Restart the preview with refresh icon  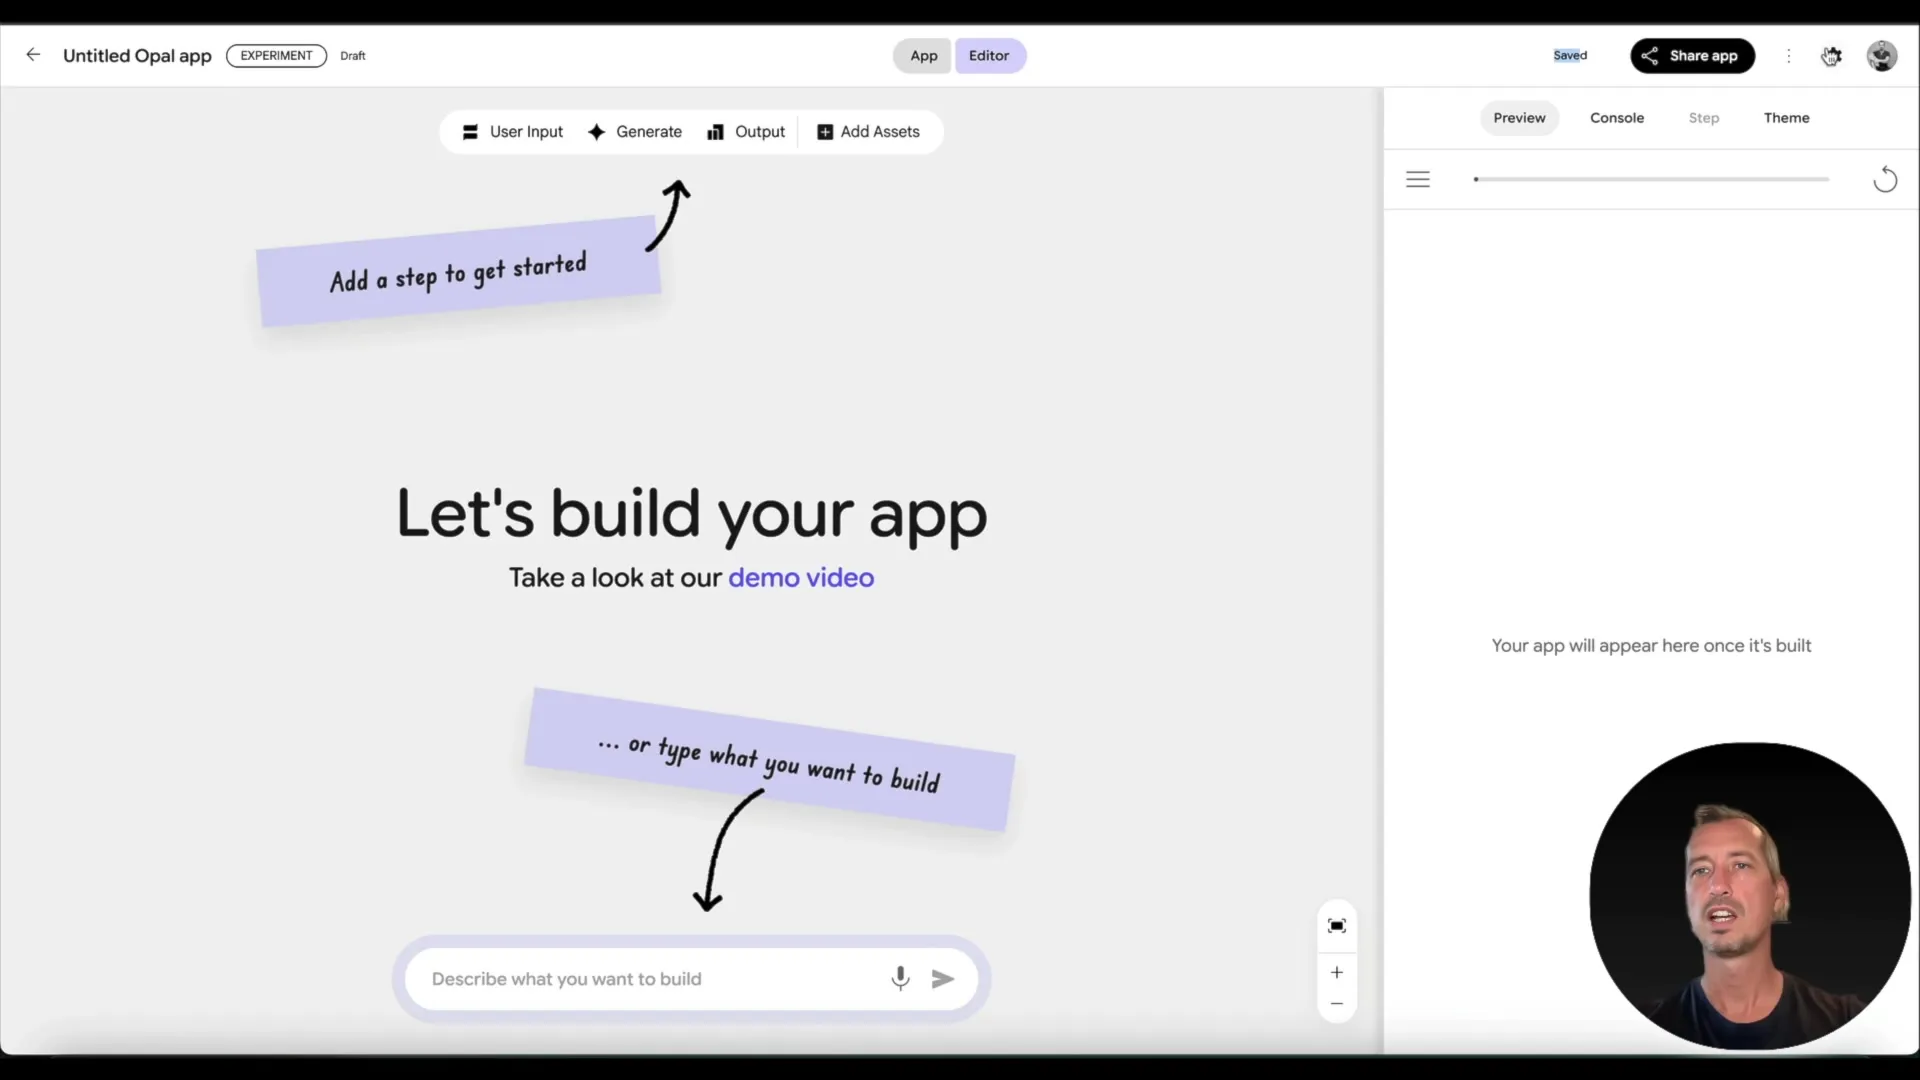click(1885, 178)
